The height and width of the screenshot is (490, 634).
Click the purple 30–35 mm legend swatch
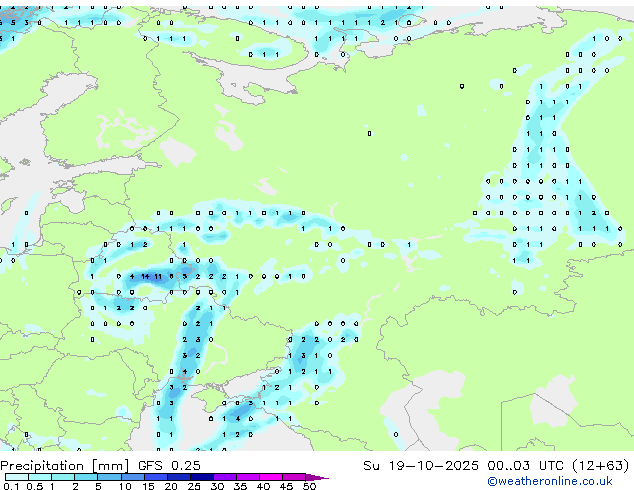pos(225,477)
